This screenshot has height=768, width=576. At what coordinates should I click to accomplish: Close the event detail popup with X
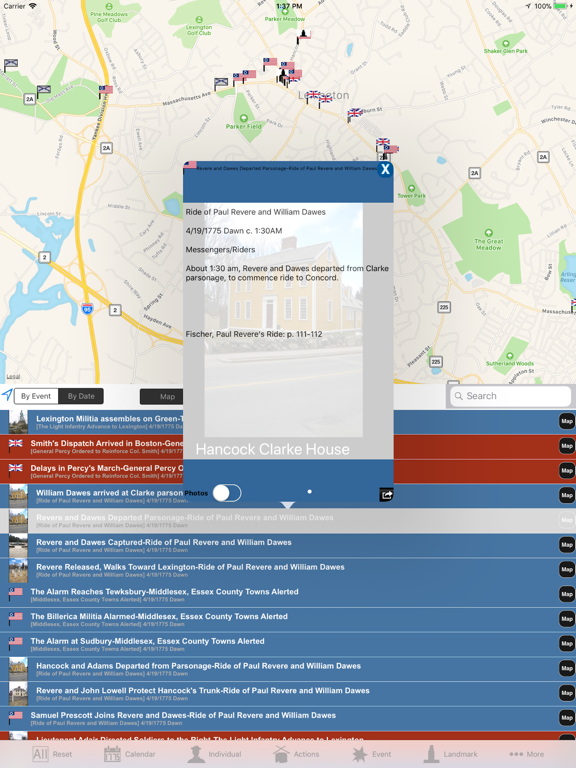(385, 169)
